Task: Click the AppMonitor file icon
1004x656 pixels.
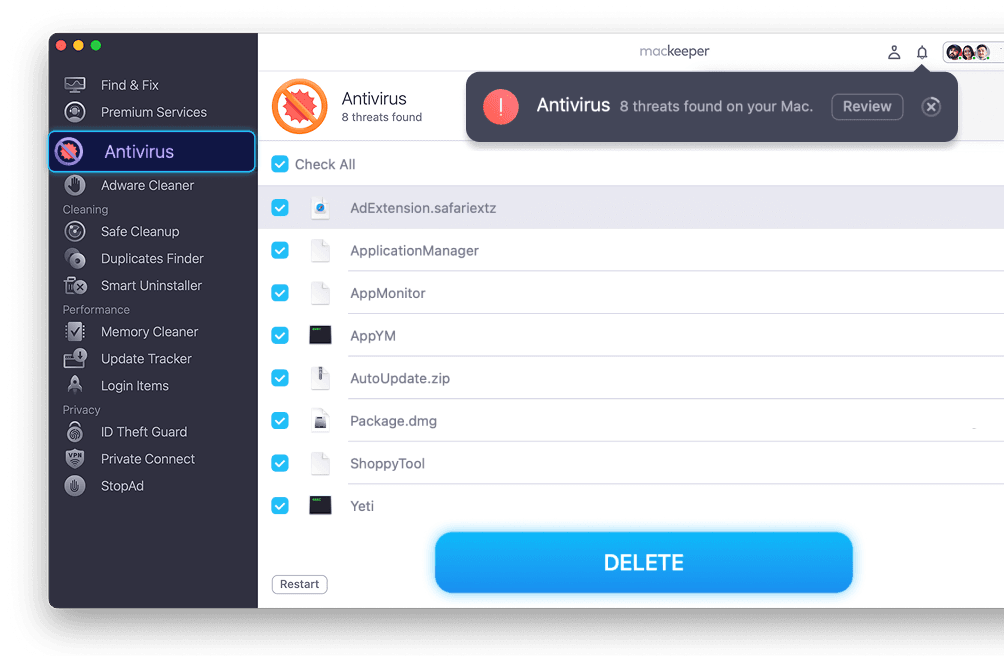Action: tap(320, 293)
